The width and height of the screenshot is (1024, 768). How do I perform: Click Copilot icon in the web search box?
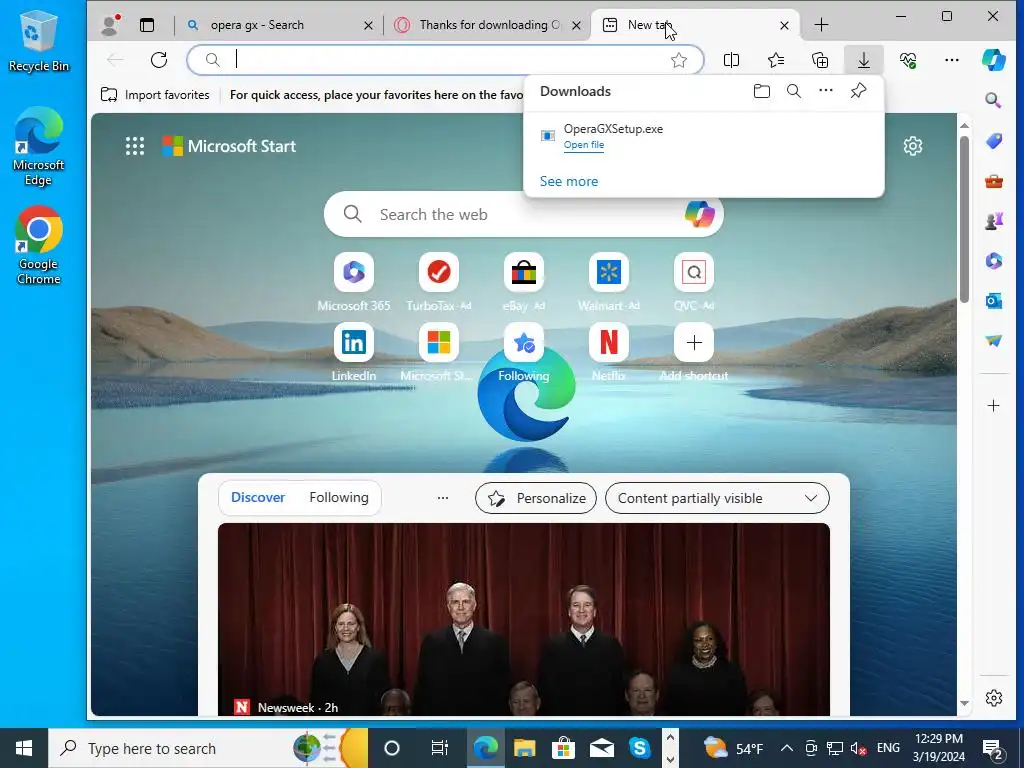[x=699, y=214]
